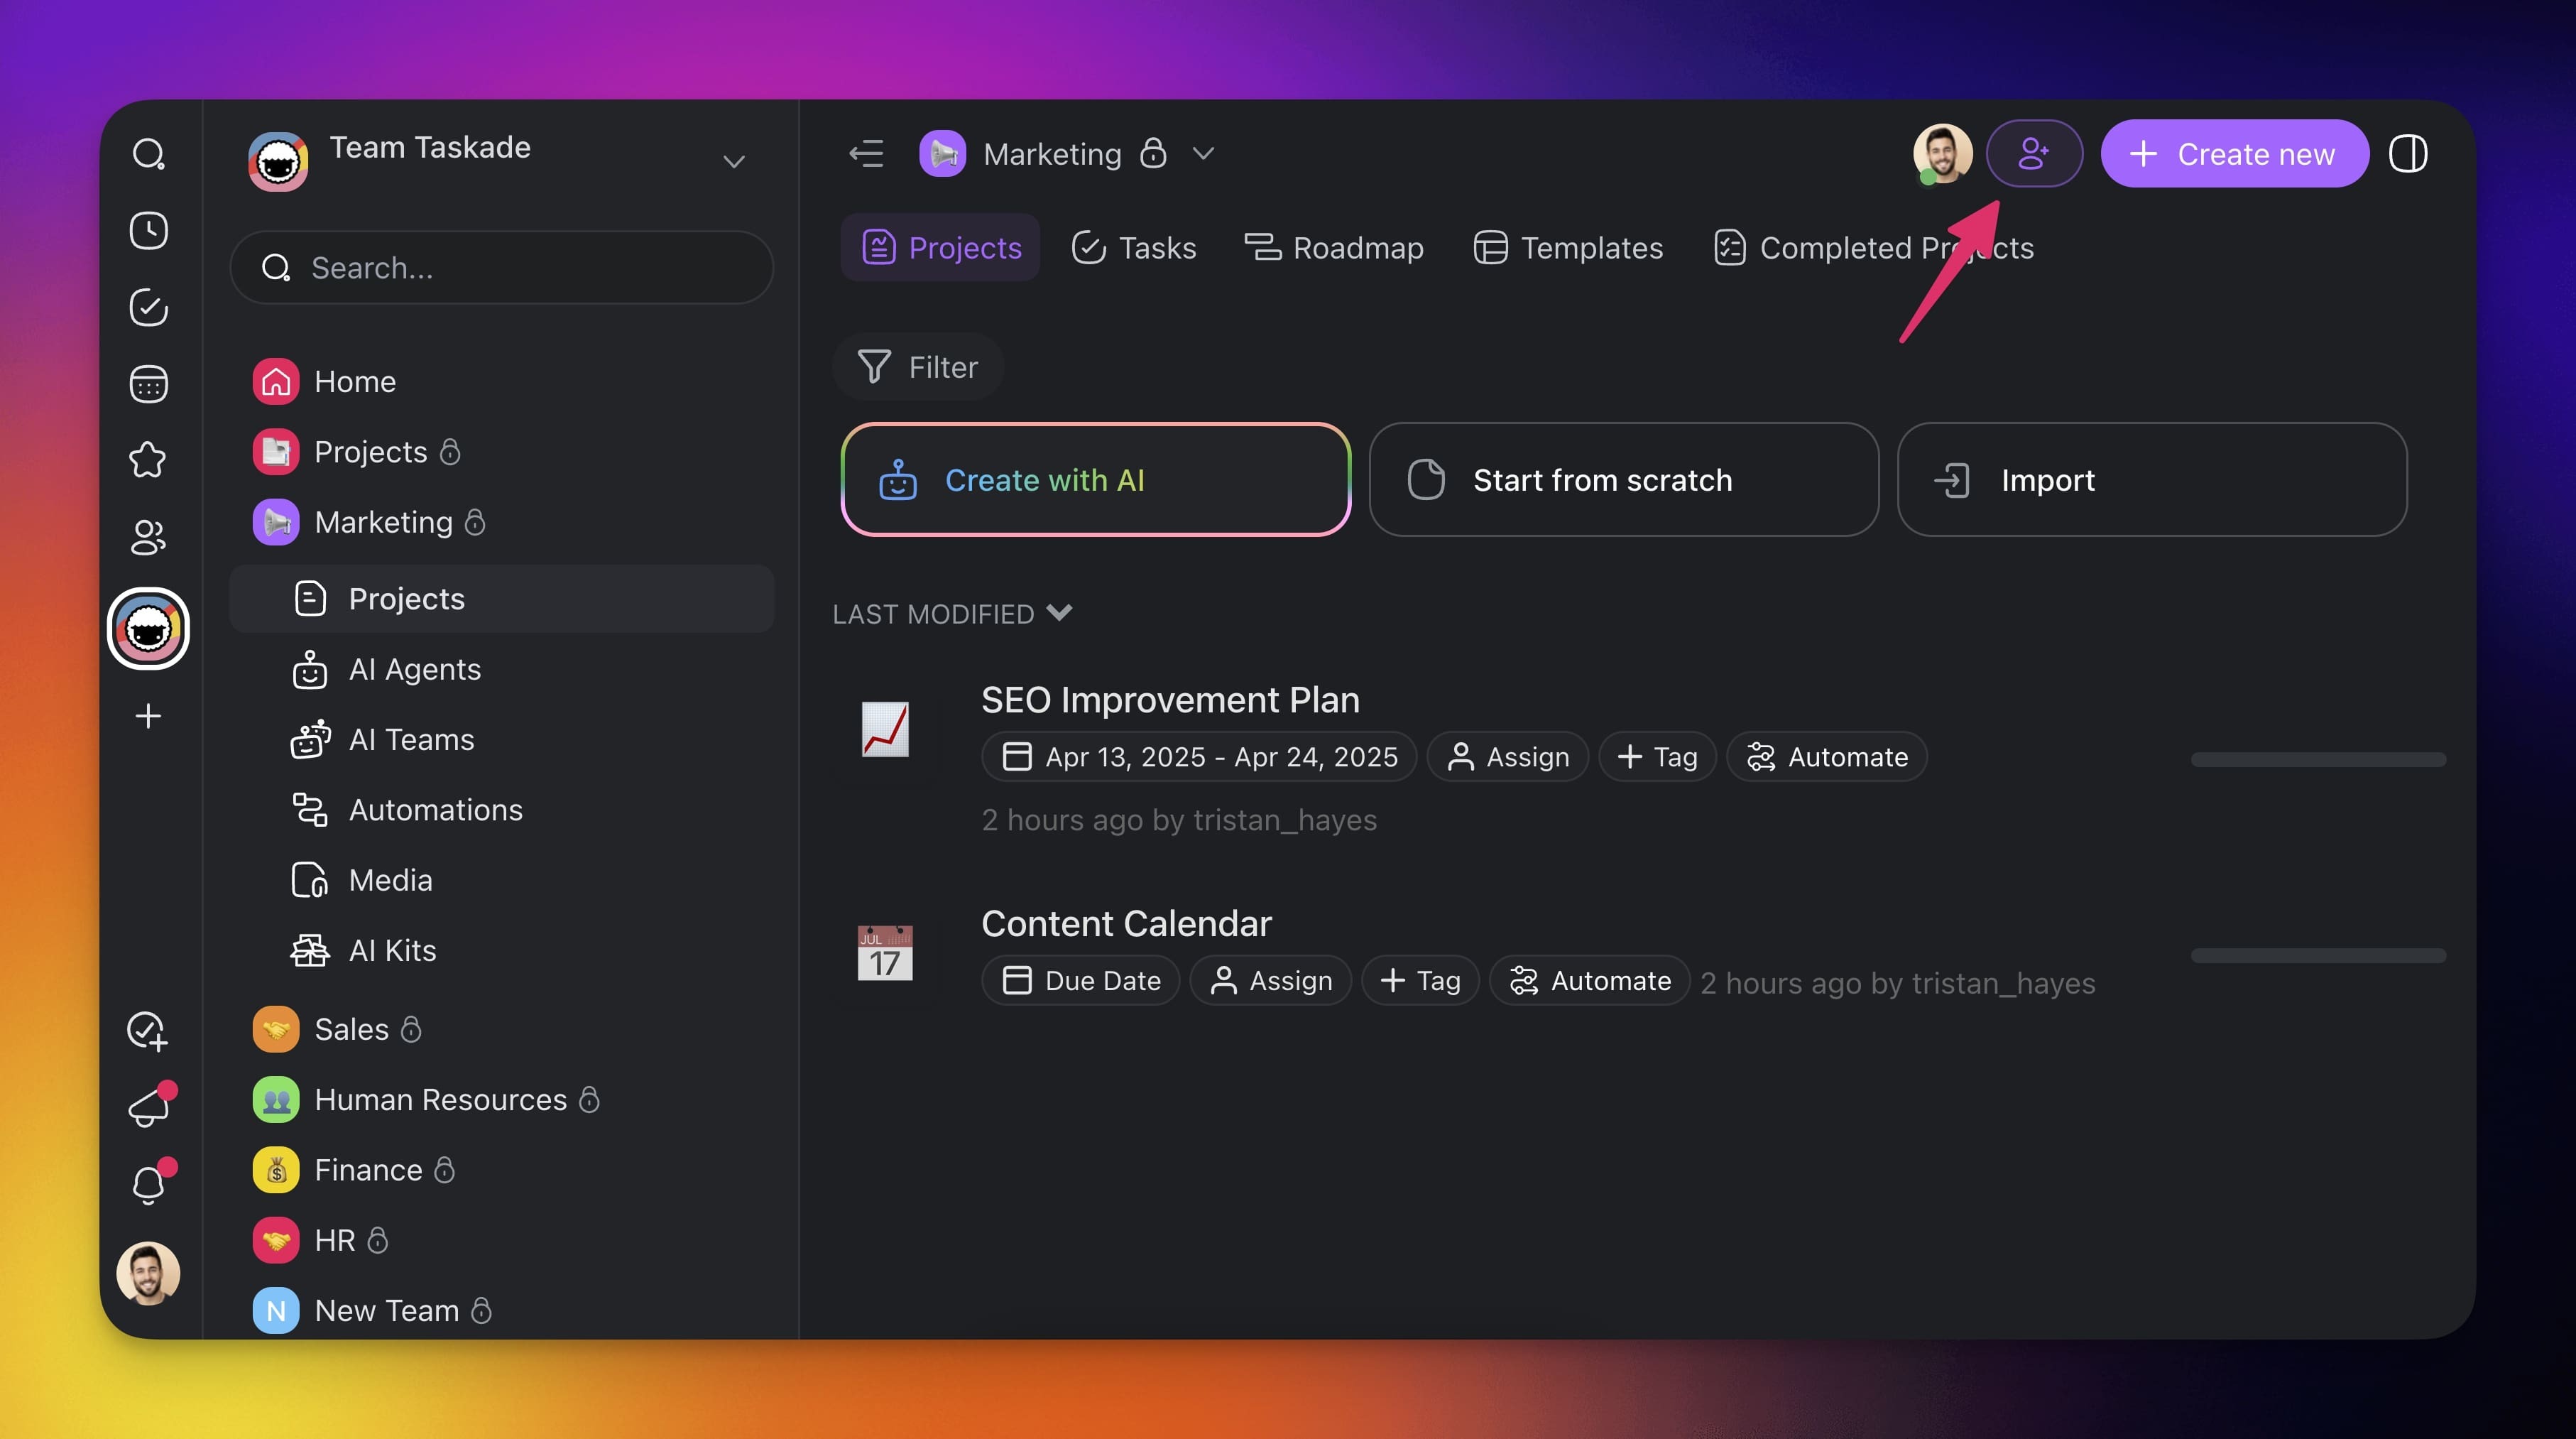
Task: Click the Create new button
Action: point(2234,154)
